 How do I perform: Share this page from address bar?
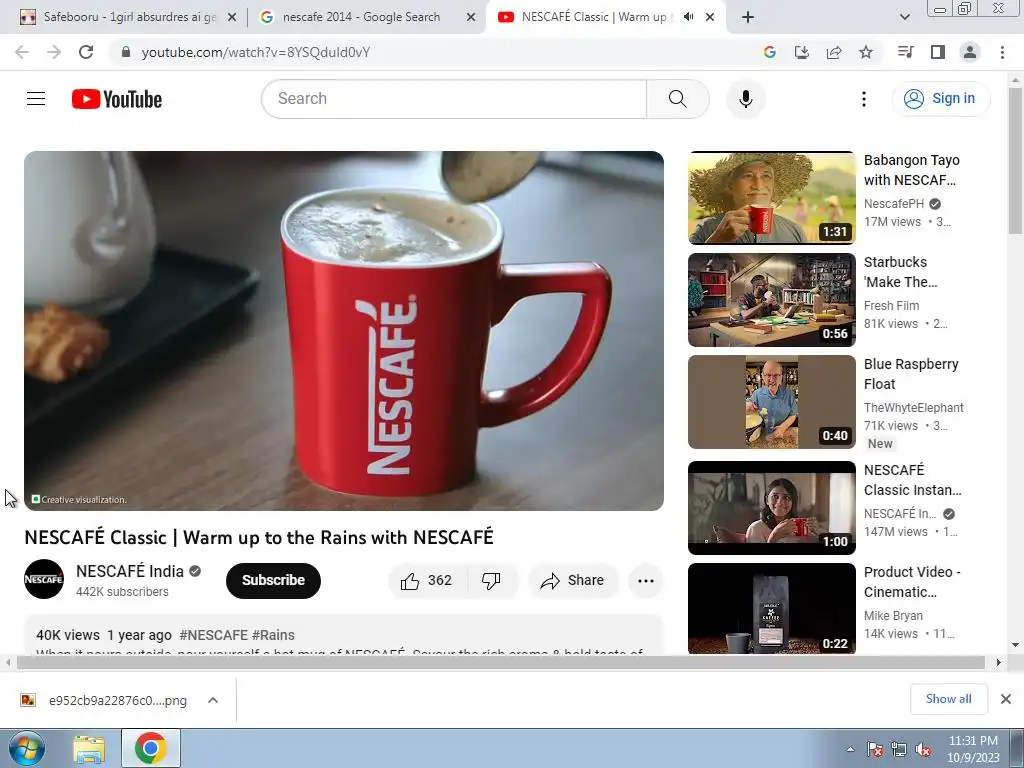coord(834,52)
